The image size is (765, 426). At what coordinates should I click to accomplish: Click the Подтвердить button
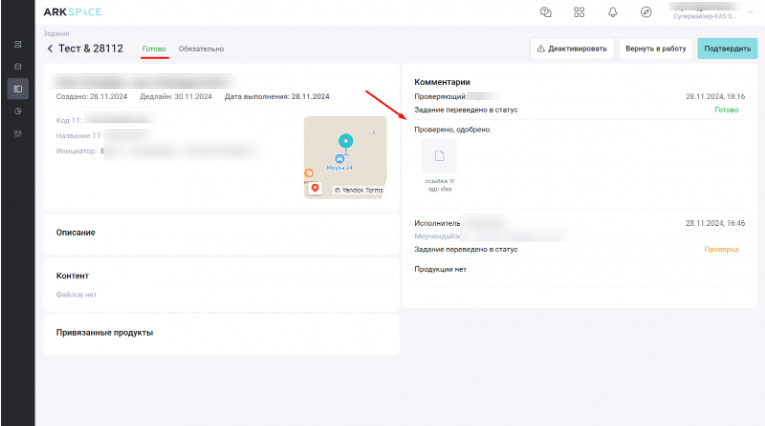click(x=727, y=48)
